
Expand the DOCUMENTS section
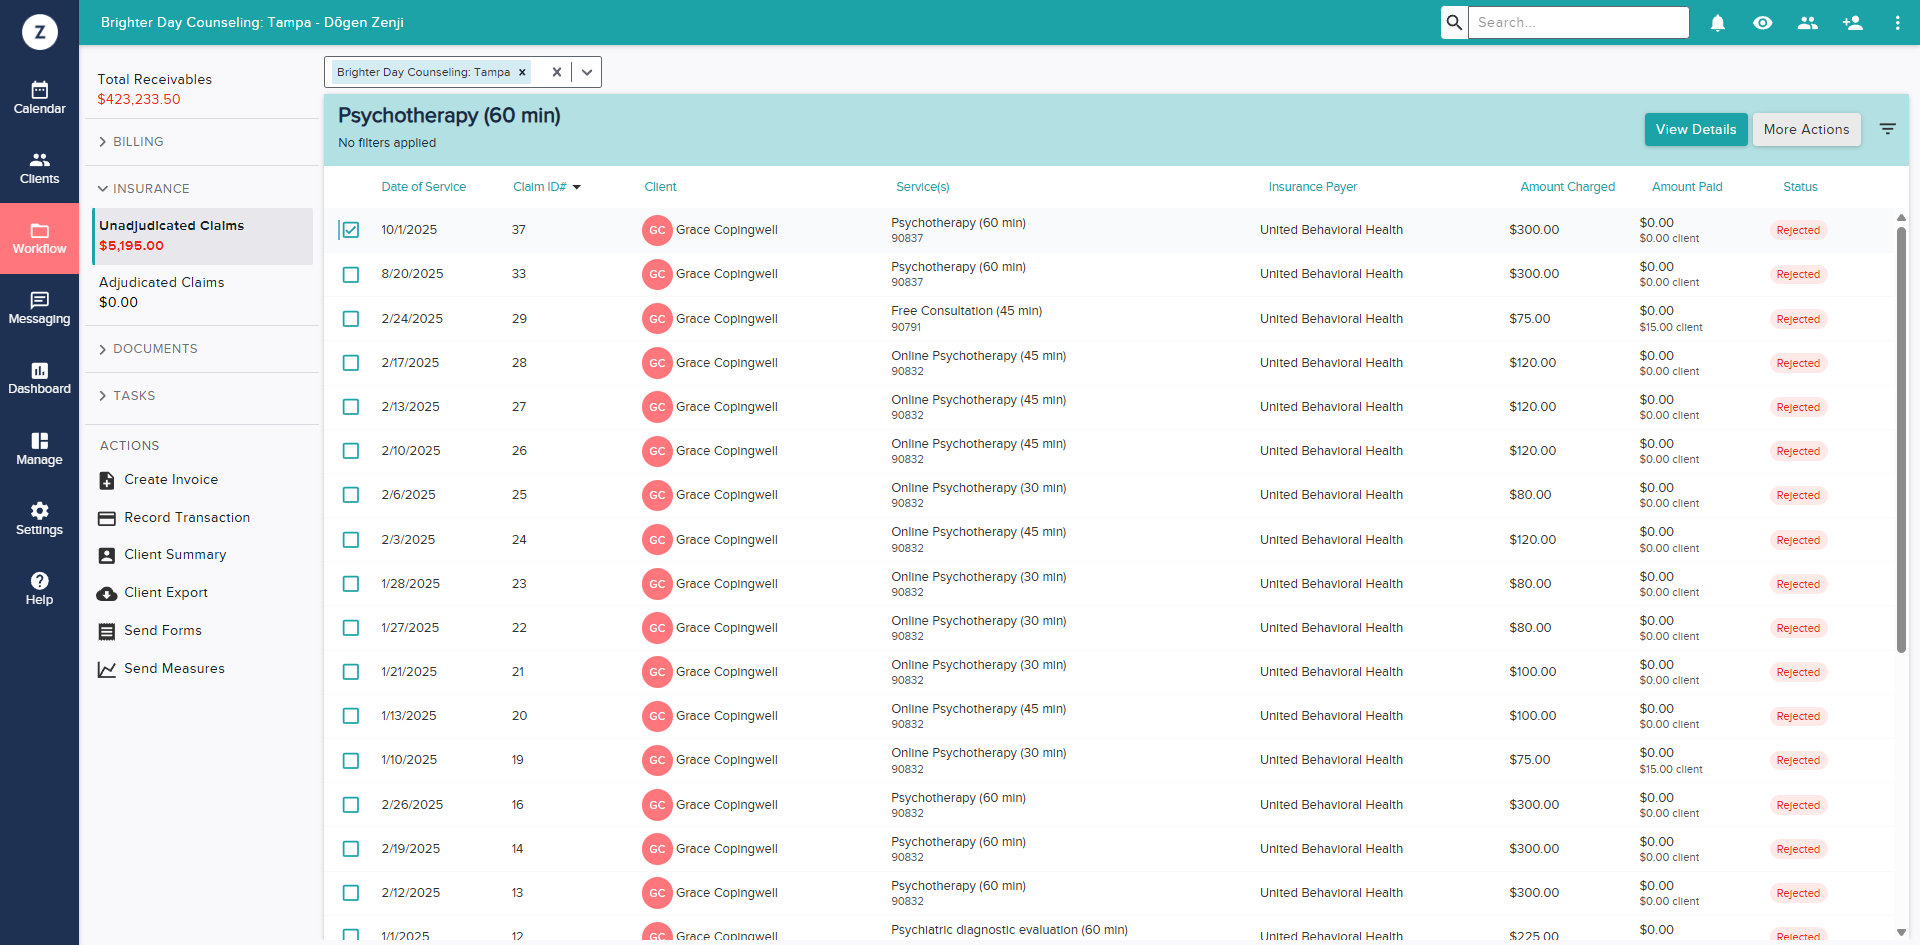coord(148,349)
